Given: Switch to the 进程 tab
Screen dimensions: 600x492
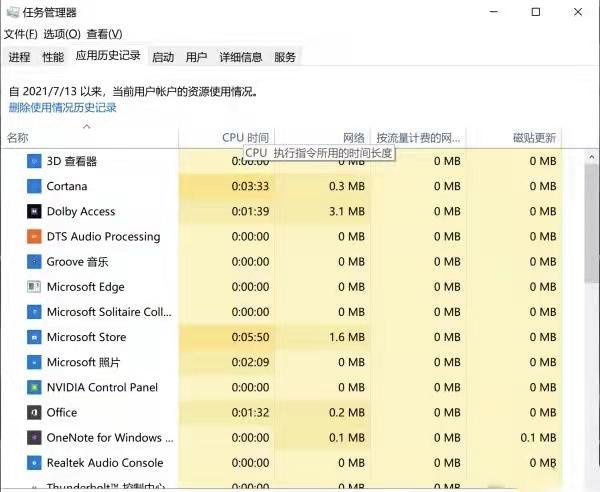Looking at the screenshot, I should tap(19, 57).
